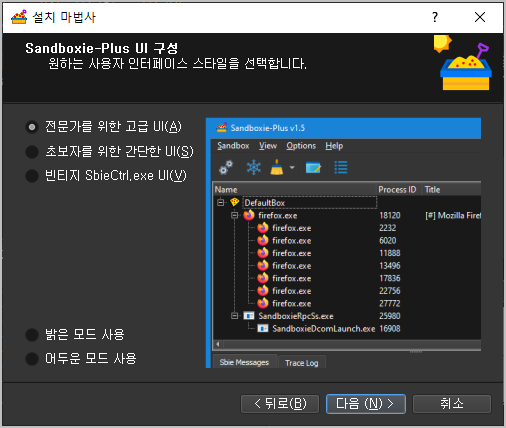506x428 pixels.
Task: Go back with 뒤로(B) button
Action: tap(280, 404)
